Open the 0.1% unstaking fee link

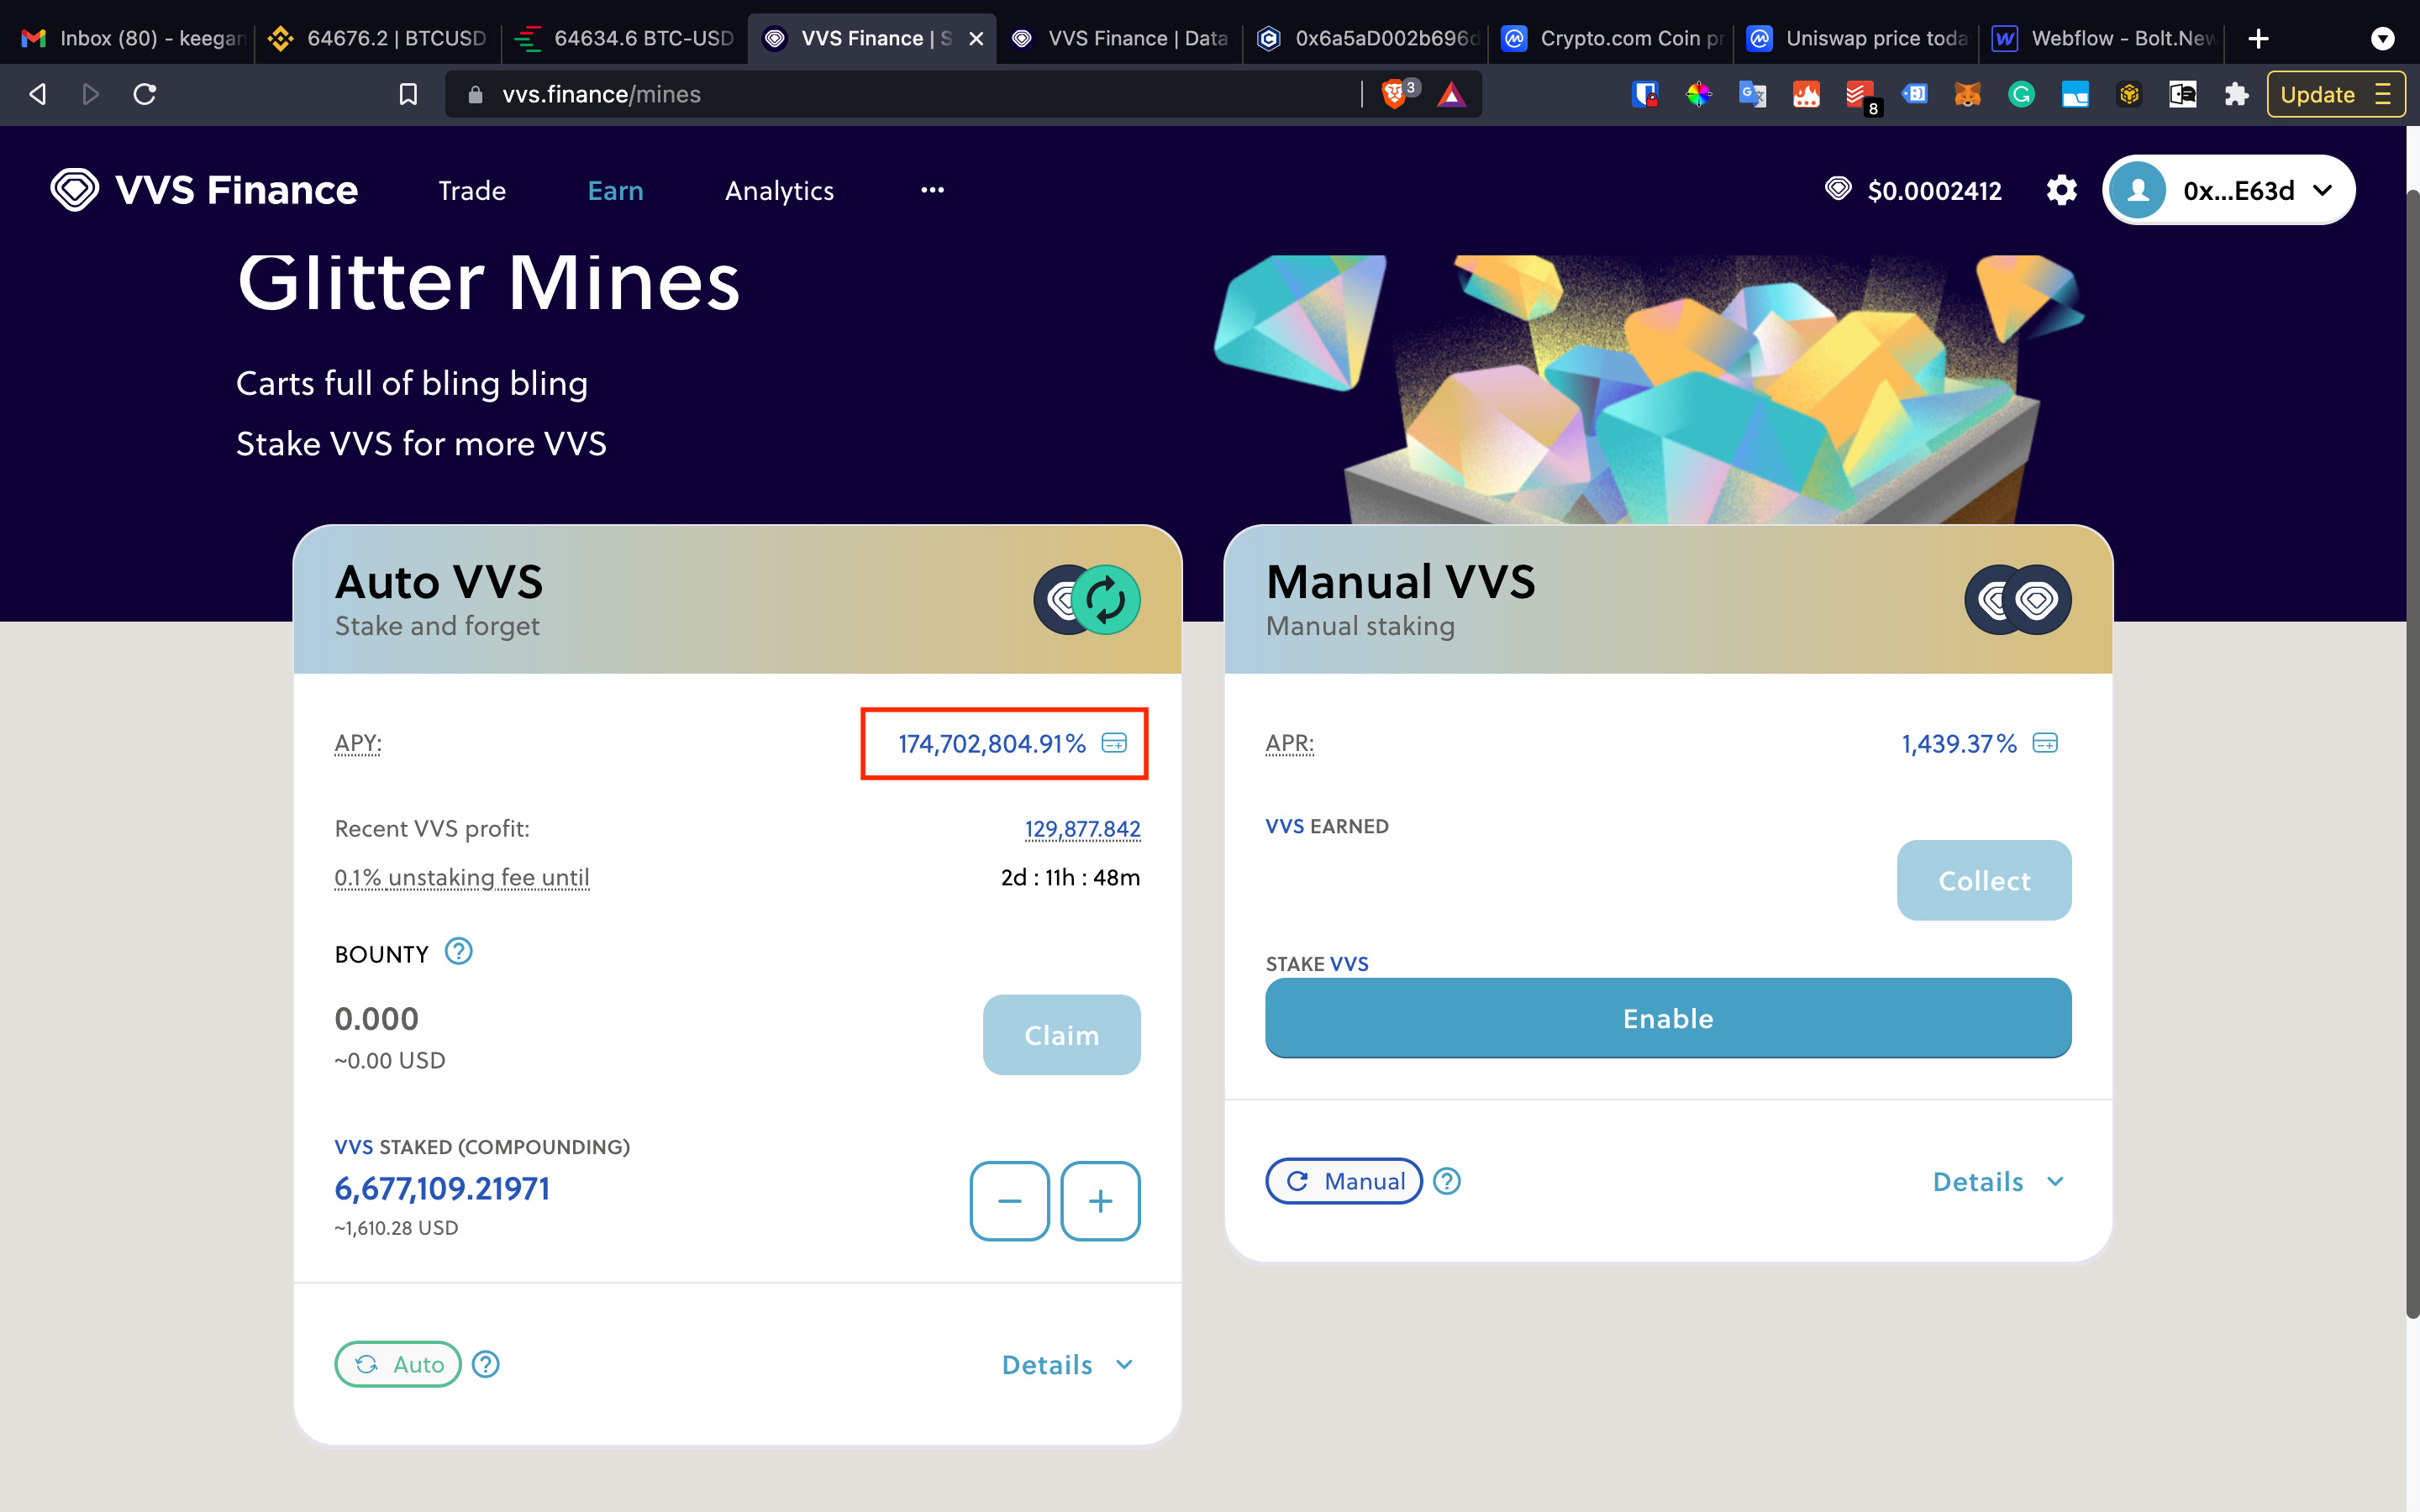pyautogui.click(x=461, y=877)
